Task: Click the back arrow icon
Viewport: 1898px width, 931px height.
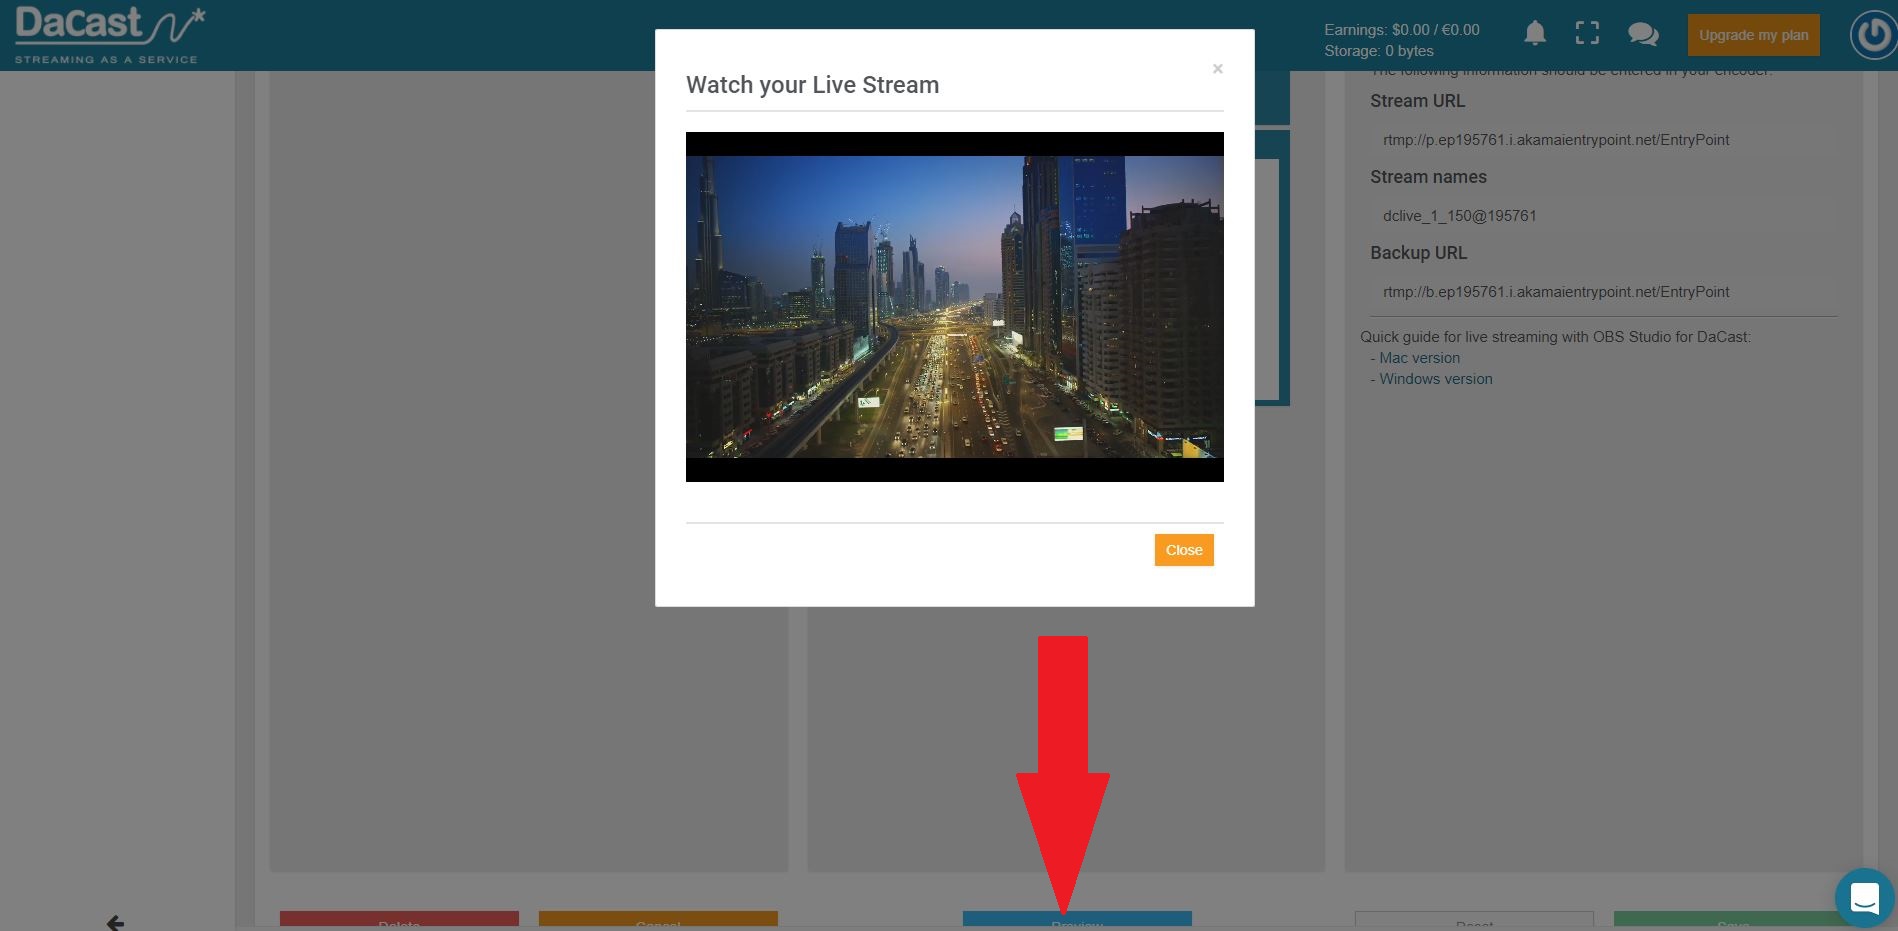Action: click(115, 922)
